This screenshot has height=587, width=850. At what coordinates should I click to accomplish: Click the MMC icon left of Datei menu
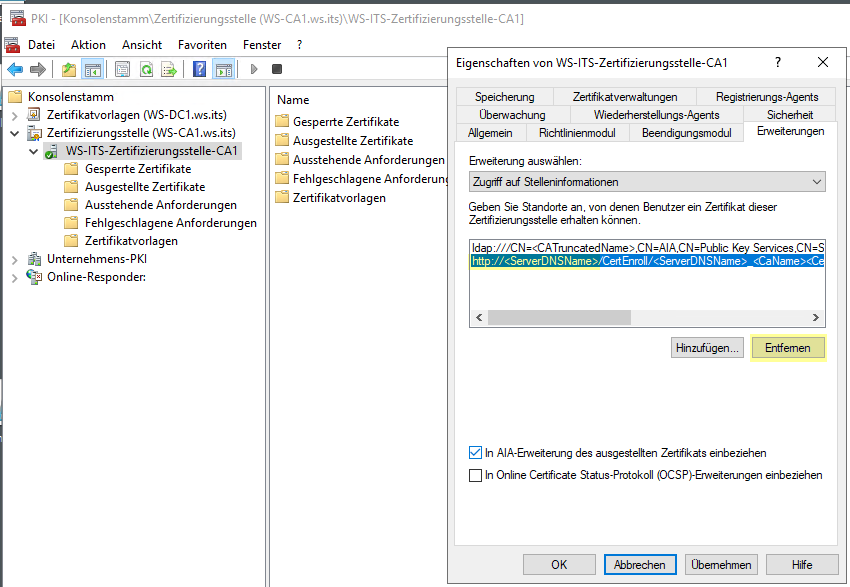click(12, 44)
